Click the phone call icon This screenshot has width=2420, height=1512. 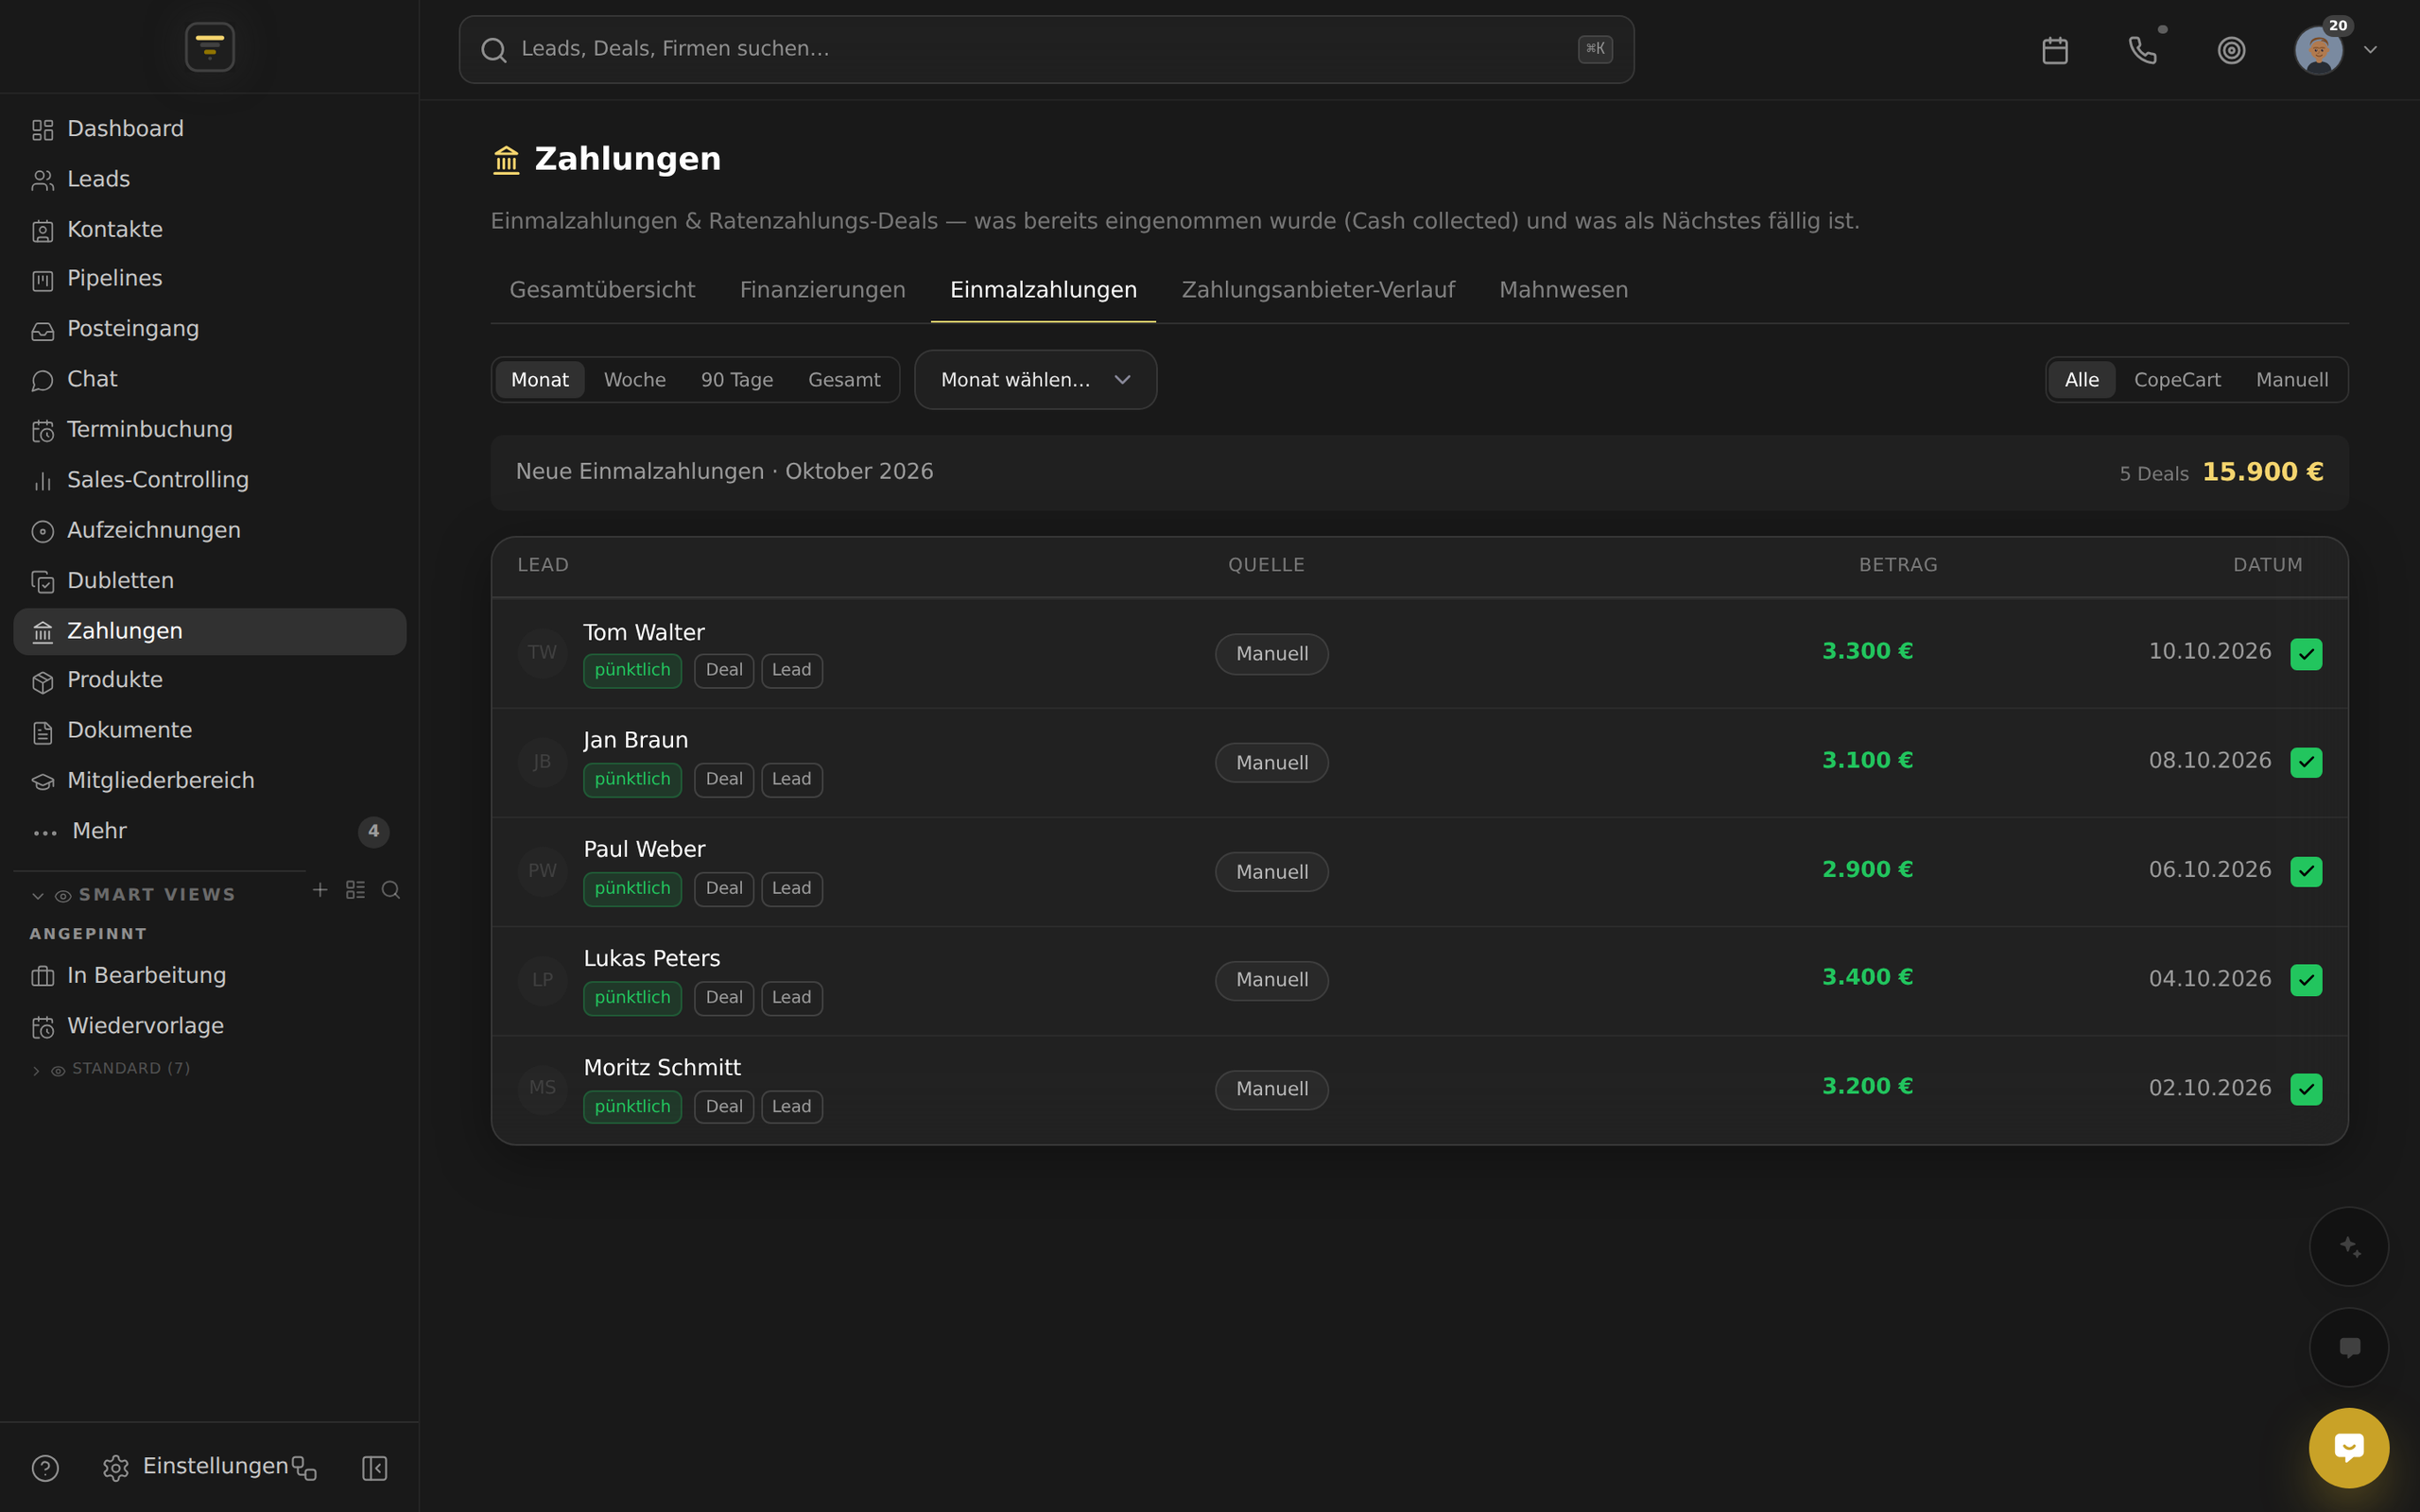2143,50
